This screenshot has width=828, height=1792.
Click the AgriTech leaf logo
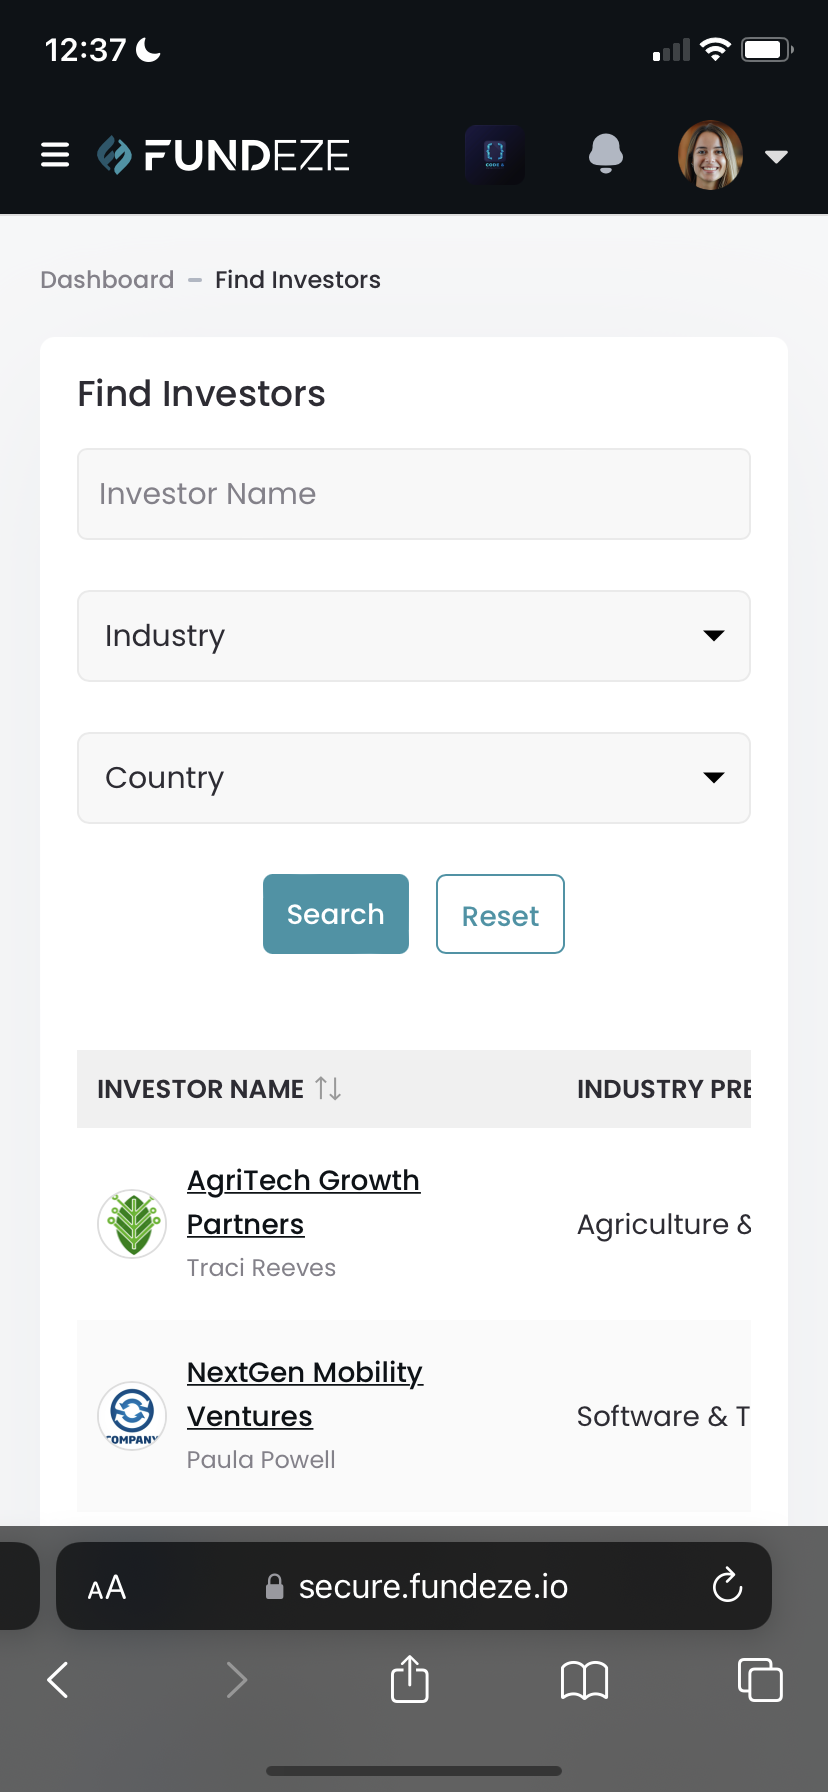pyautogui.click(x=132, y=1224)
